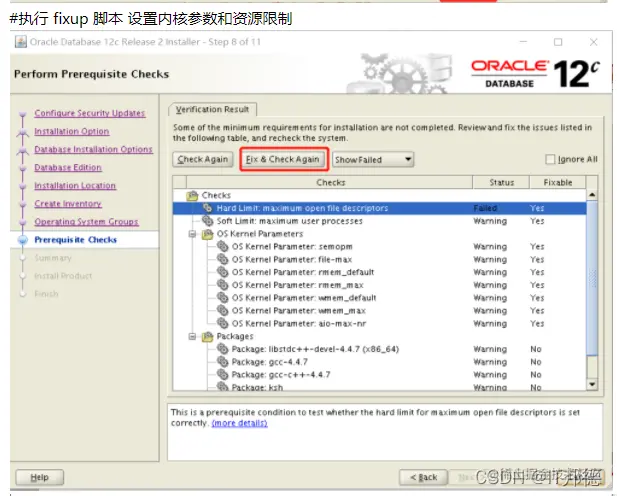Click the Check Again button
The image size is (617, 496).
[x=203, y=159]
